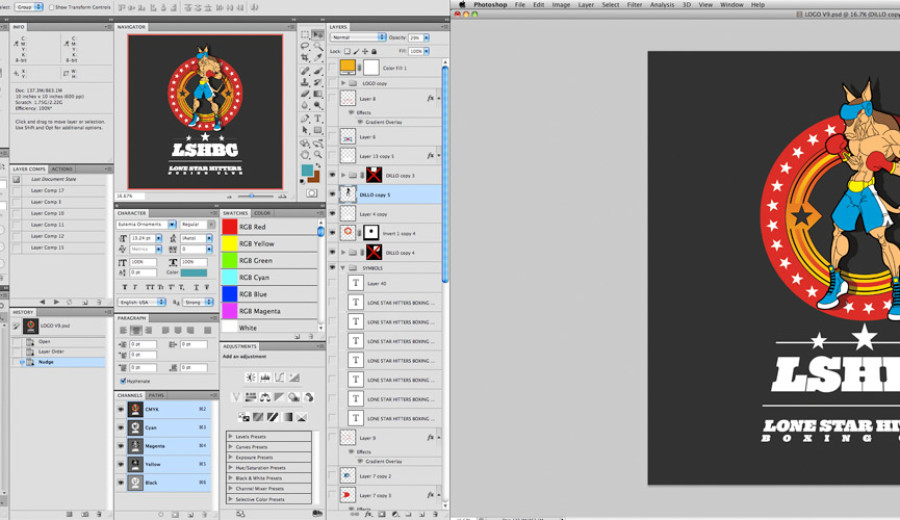Select the Horizontal Type tool

[317, 118]
